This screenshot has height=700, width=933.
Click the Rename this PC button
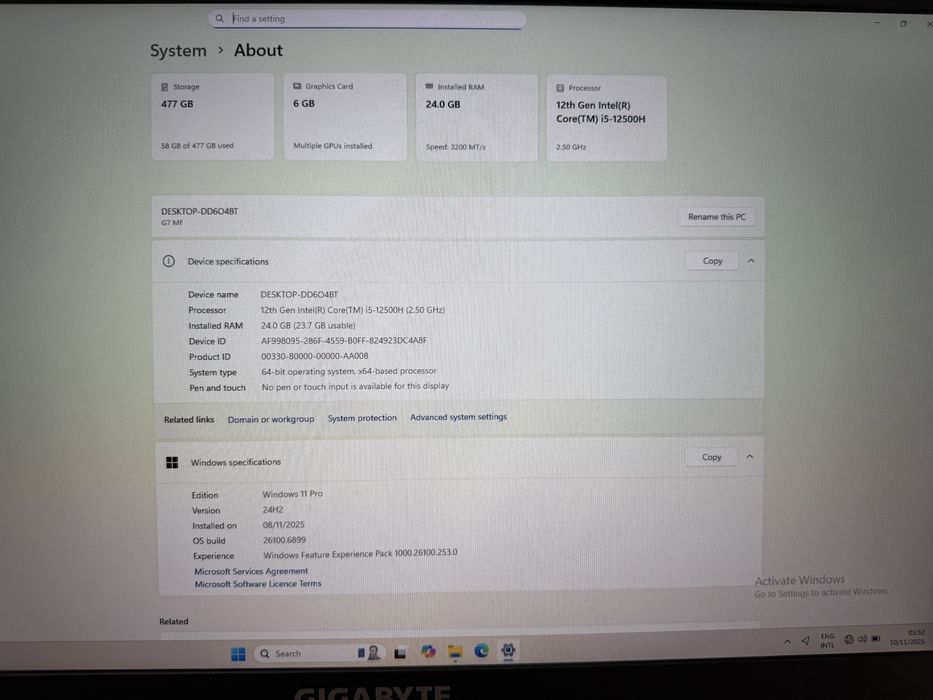tap(716, 217)
